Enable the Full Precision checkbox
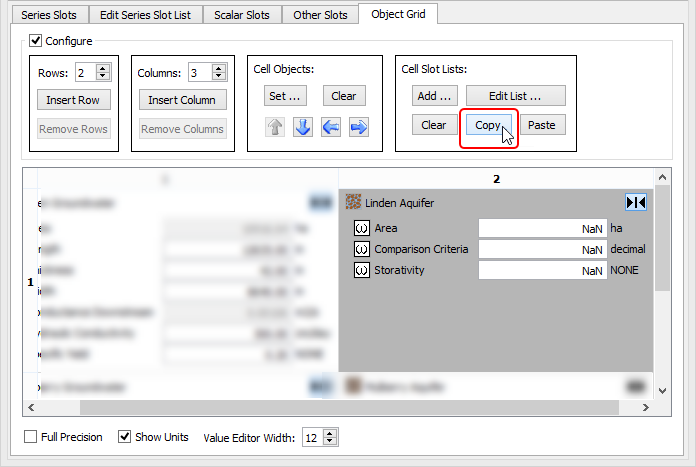696x467 pixels. coord(32,437)
